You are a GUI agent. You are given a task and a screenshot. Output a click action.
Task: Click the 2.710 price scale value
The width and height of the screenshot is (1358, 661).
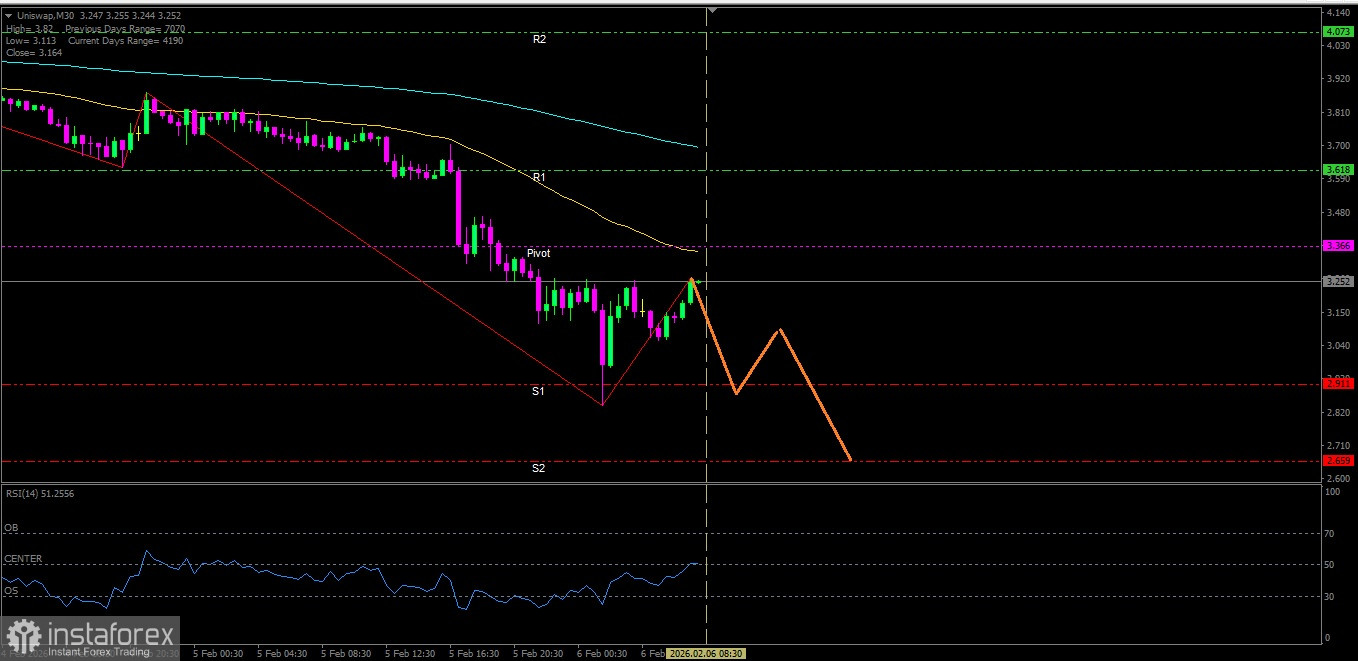click(x=1340, y=445)
